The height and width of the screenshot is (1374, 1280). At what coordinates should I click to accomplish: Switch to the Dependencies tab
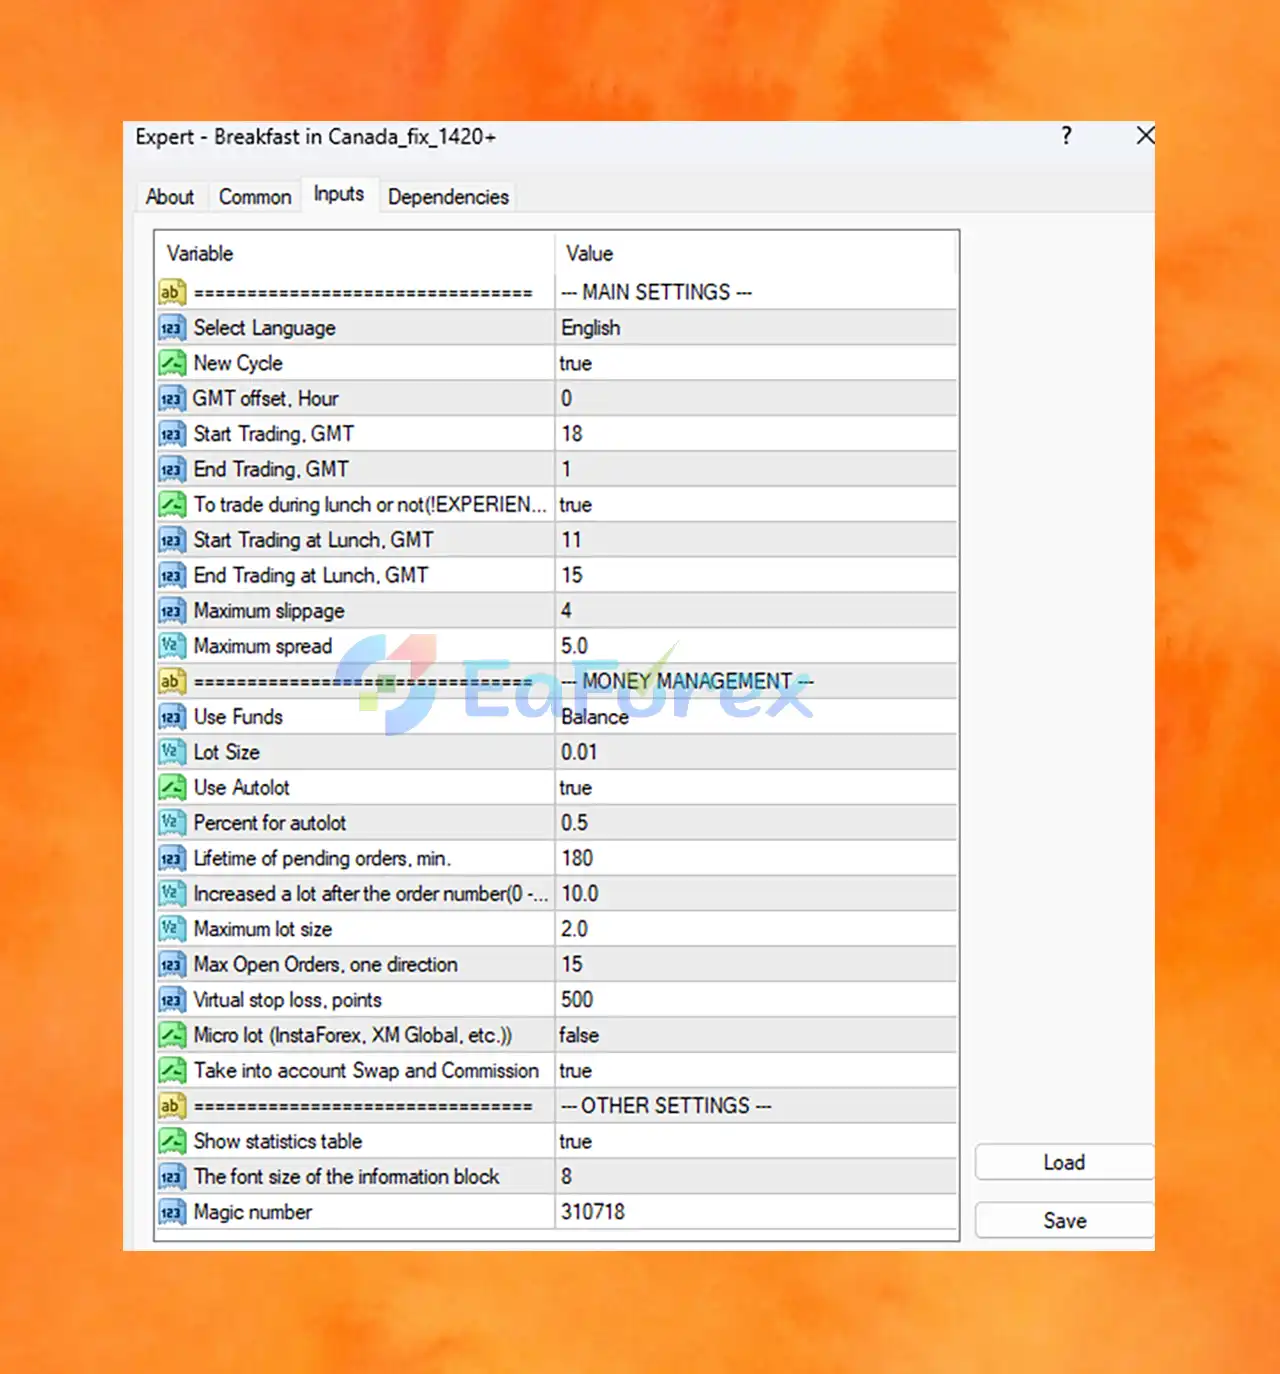[x=448, y=197]
